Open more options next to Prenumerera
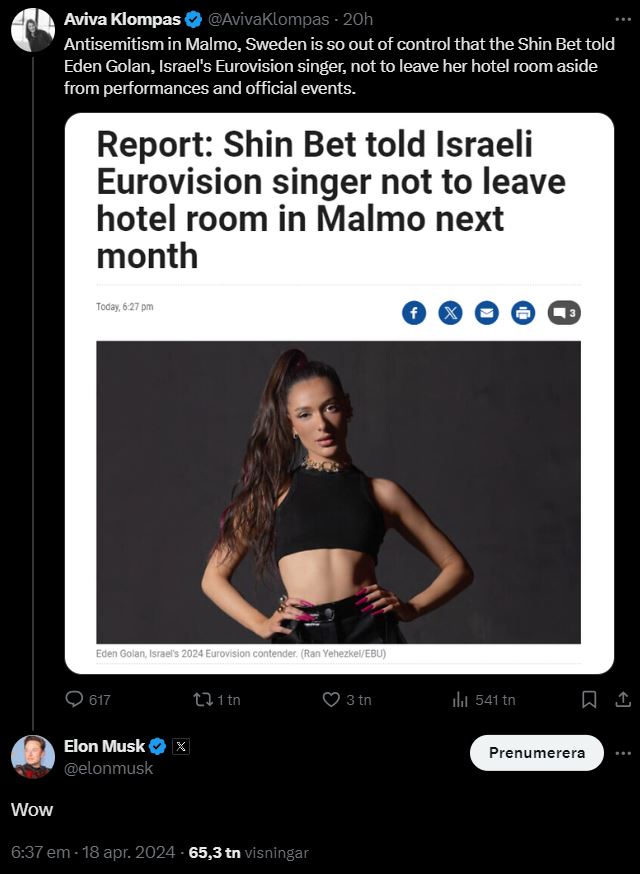 coord(623,753)
